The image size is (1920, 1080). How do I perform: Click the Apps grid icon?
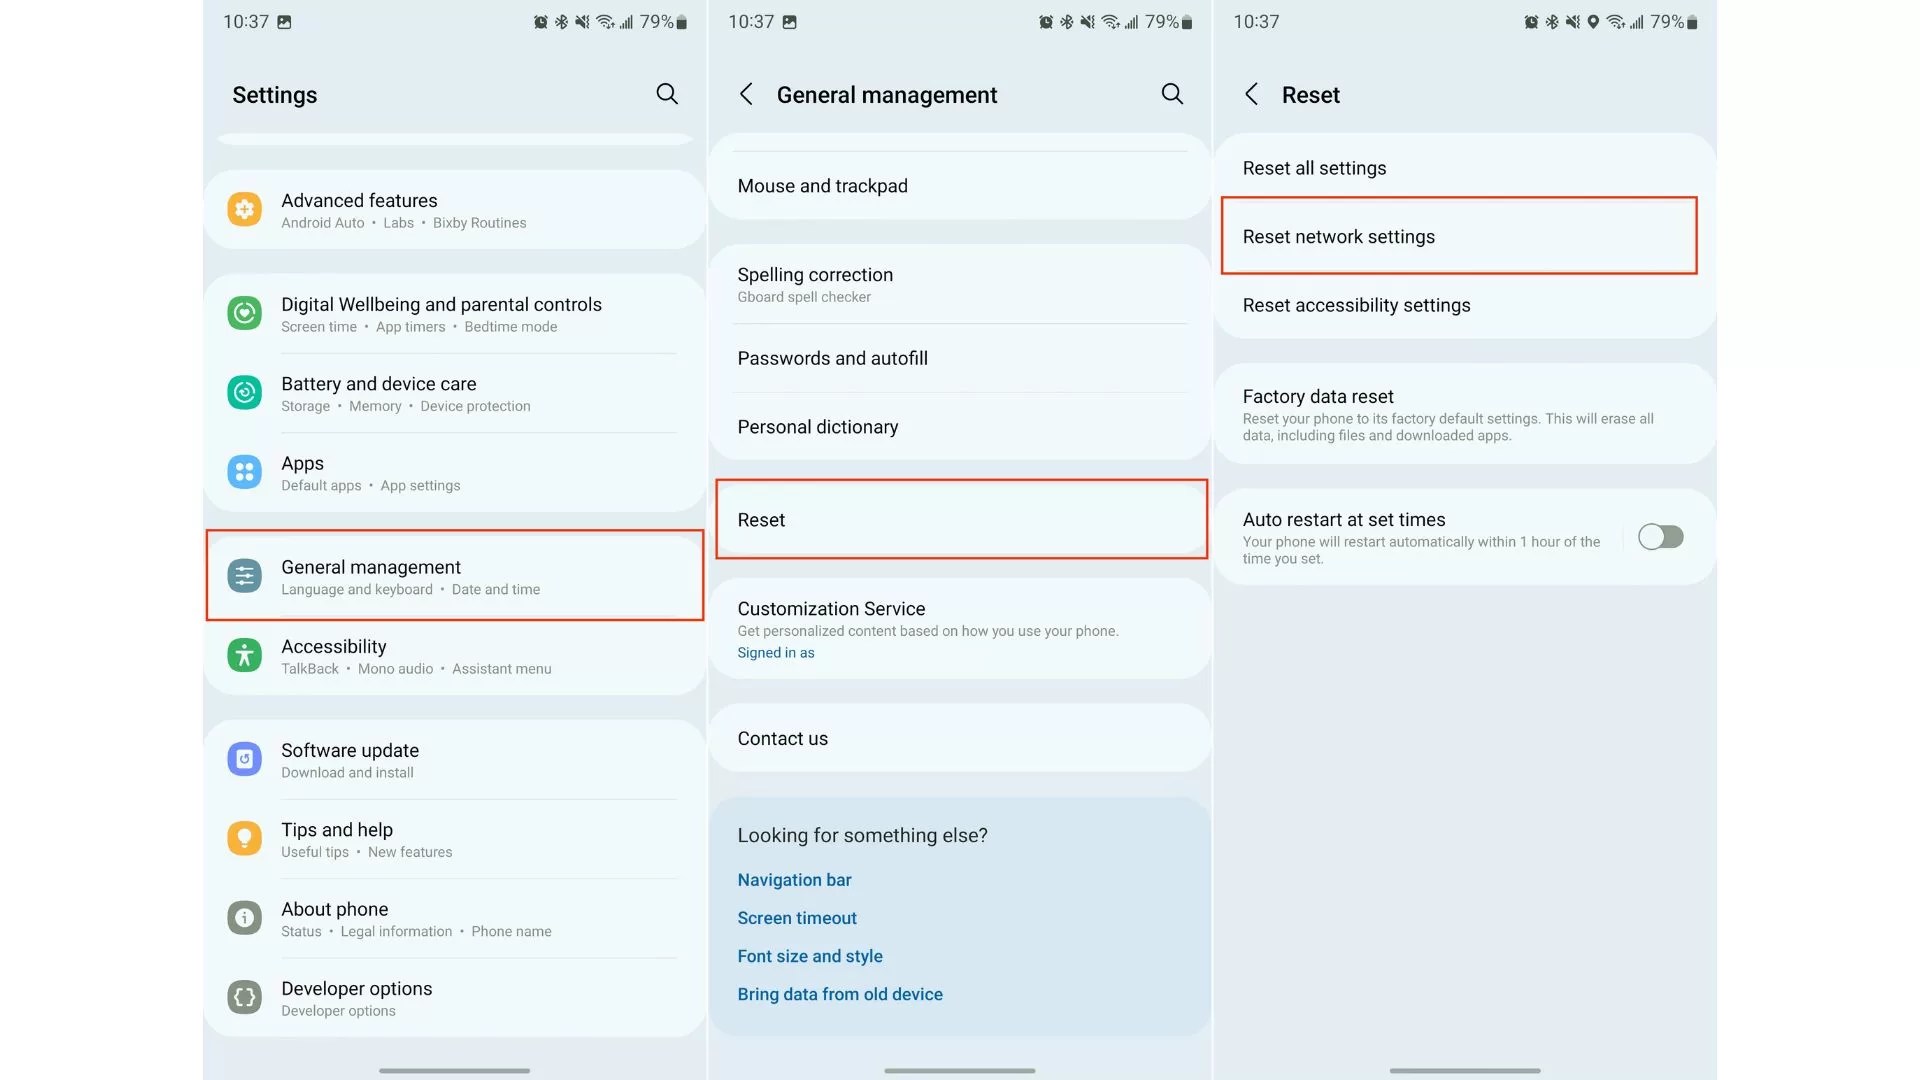pyautogui.click(x=244, y=472)
